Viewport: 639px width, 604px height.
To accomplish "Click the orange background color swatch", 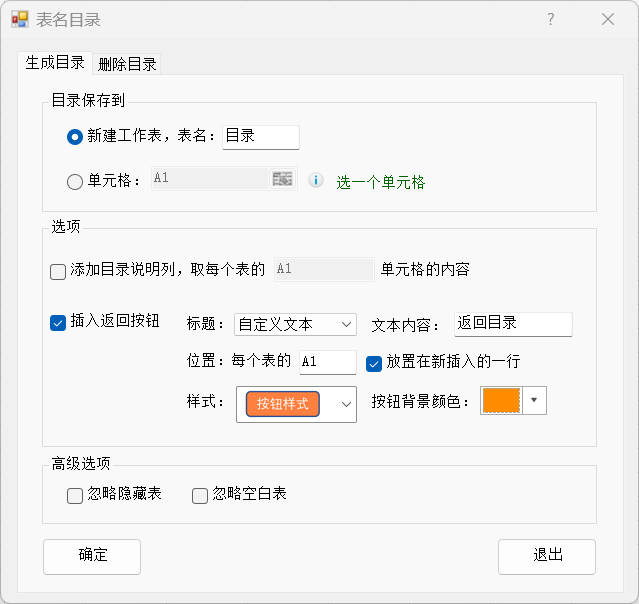I will tap(501, 401).
